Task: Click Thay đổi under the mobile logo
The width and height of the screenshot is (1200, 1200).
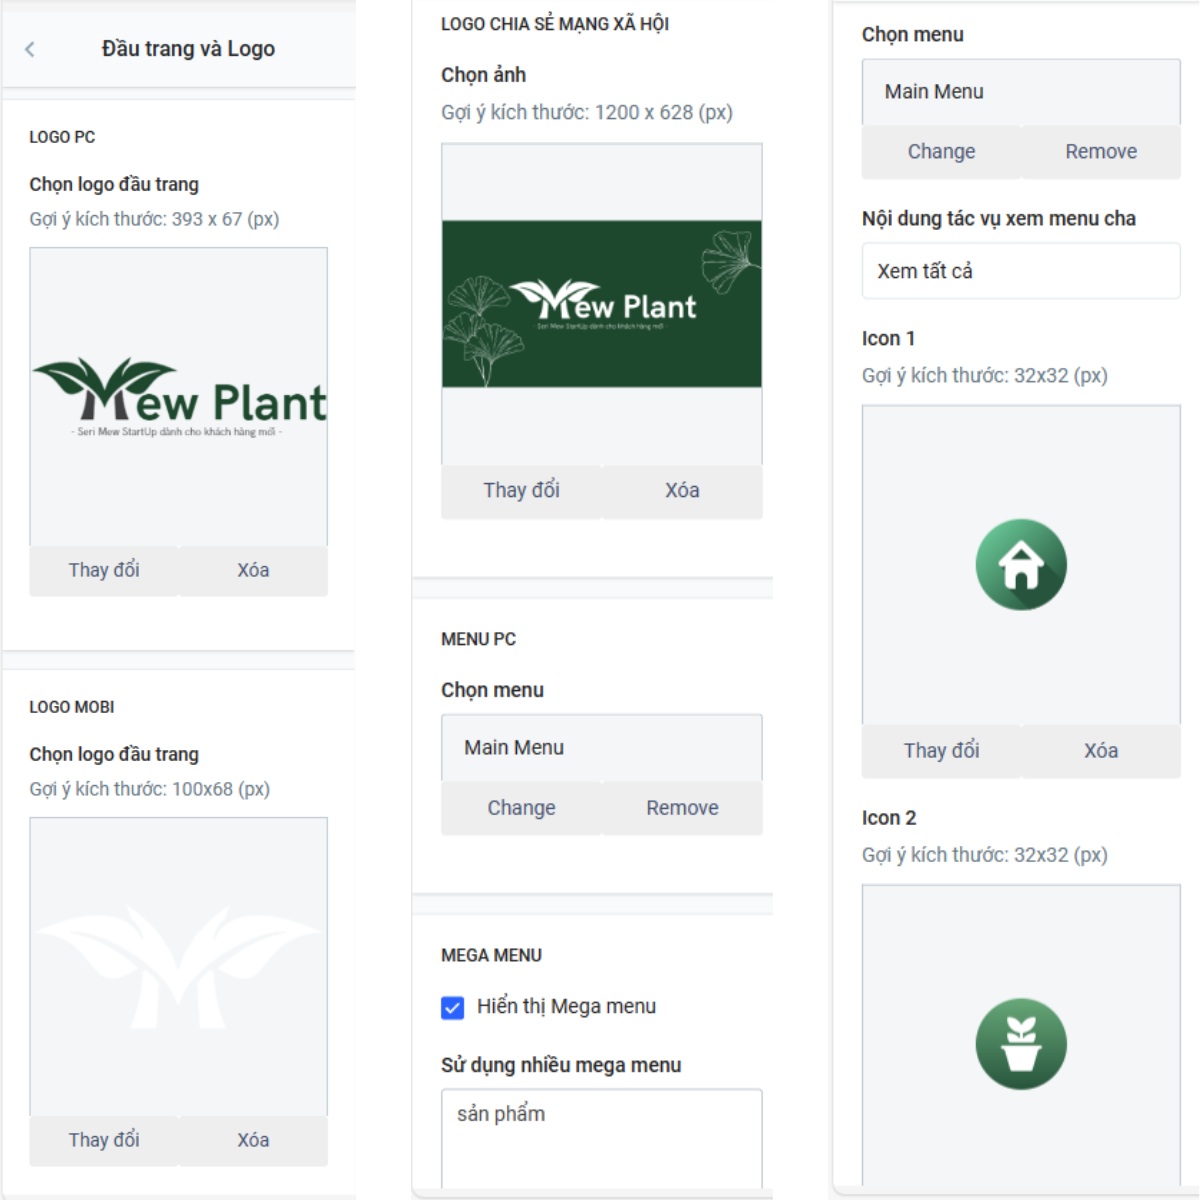Action: pyautogui.click(x=104, y=1140)
